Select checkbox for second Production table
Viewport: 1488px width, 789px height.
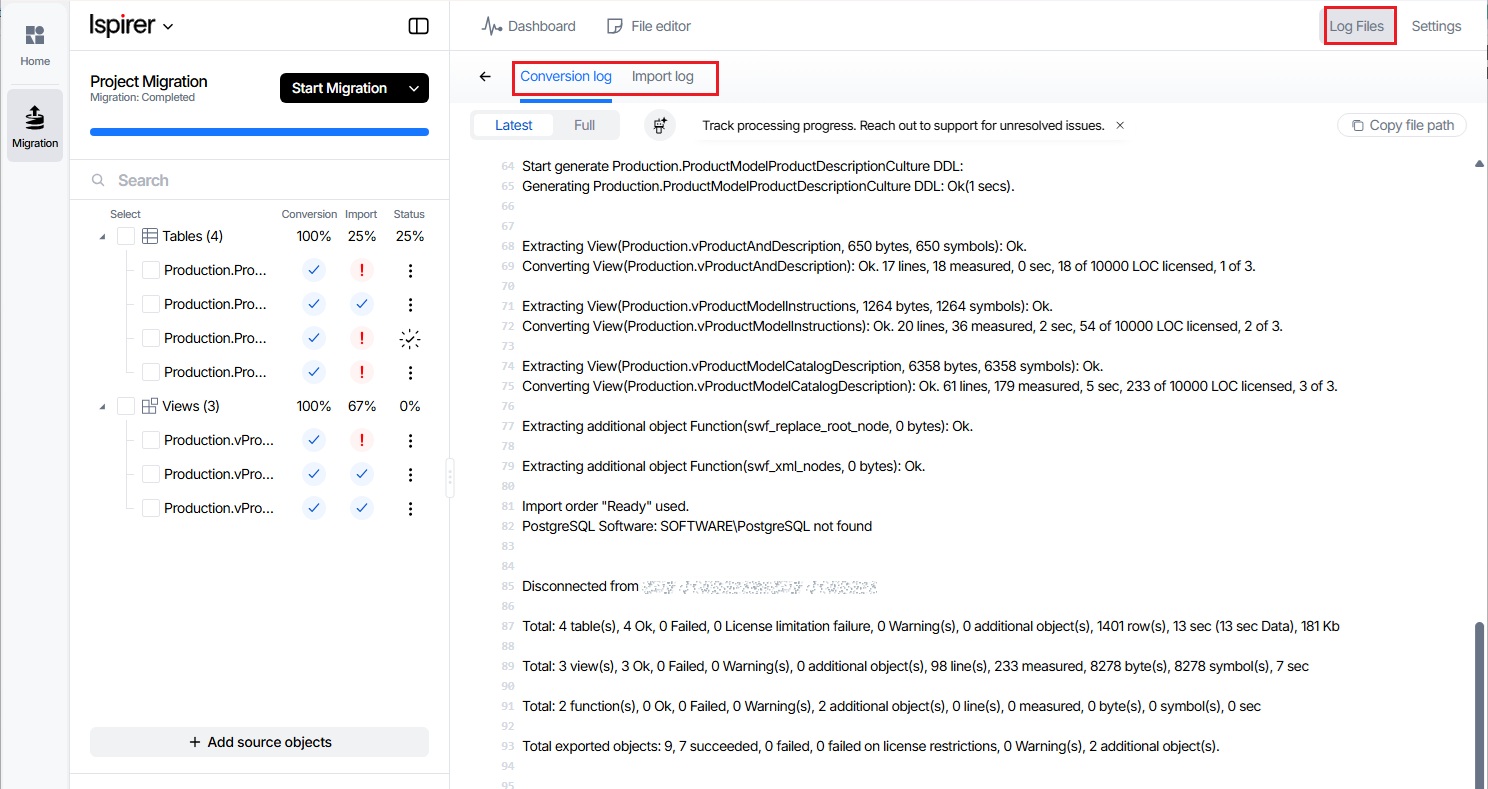pyautogui.click(x=151, y=304)
